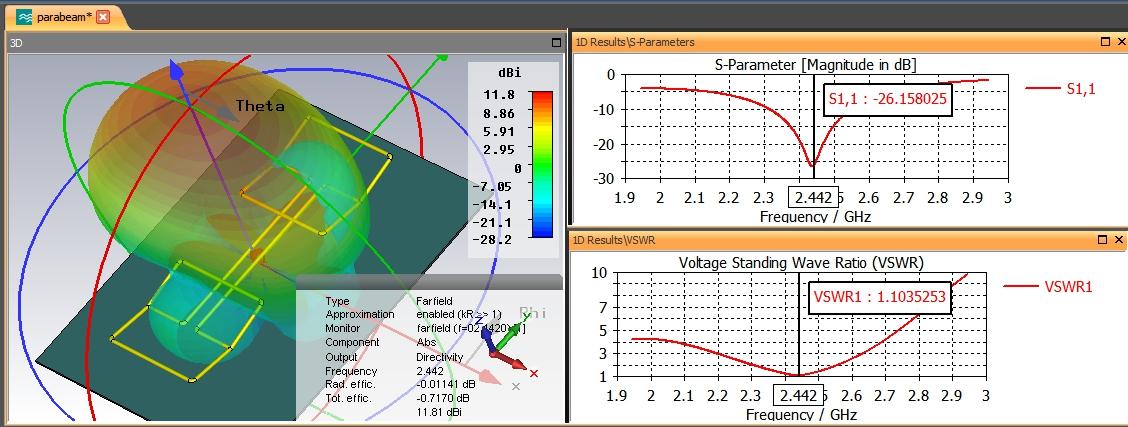Click the Theta axis label
The image size is (1128, 427).
260,106
